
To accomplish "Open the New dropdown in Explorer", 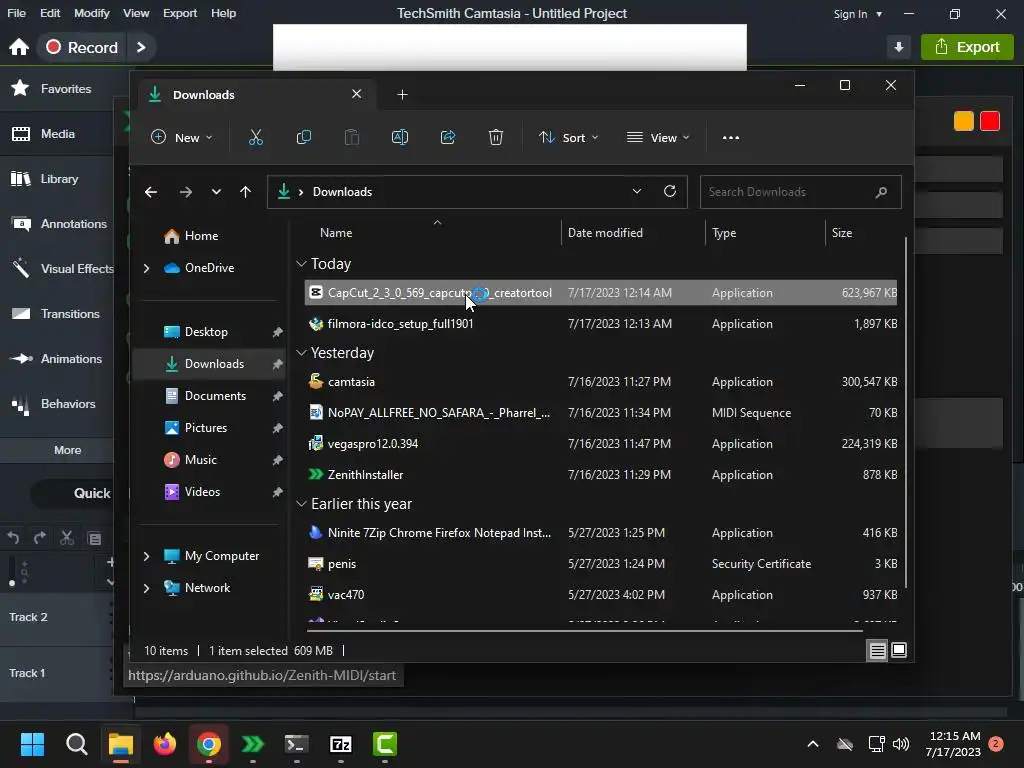I will [x=182, y=137].
